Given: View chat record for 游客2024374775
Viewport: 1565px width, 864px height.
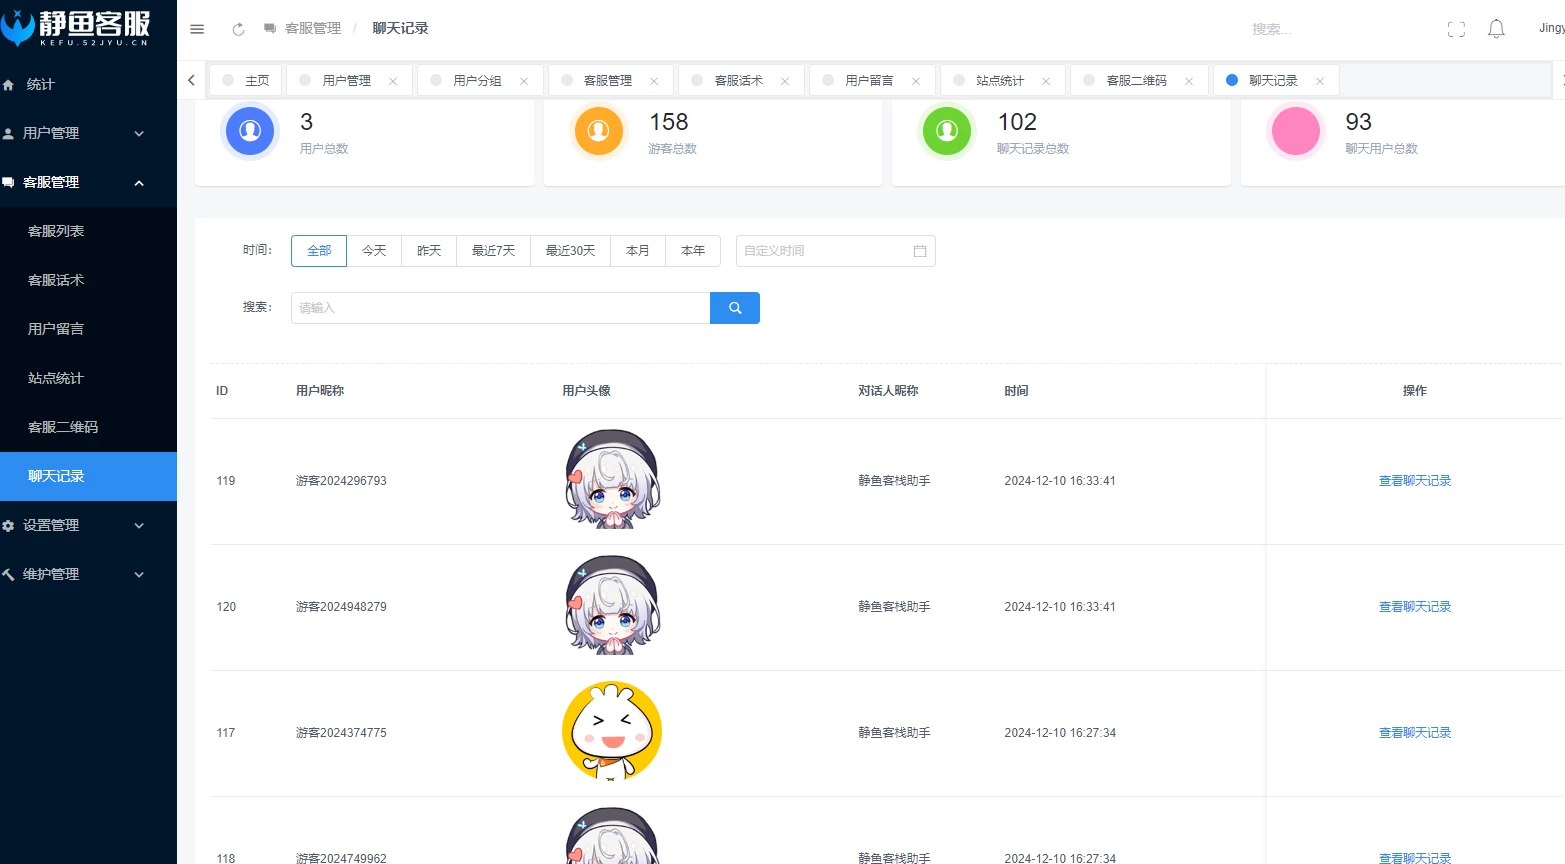Looking at the screenshot, I should pos(1414,733).
